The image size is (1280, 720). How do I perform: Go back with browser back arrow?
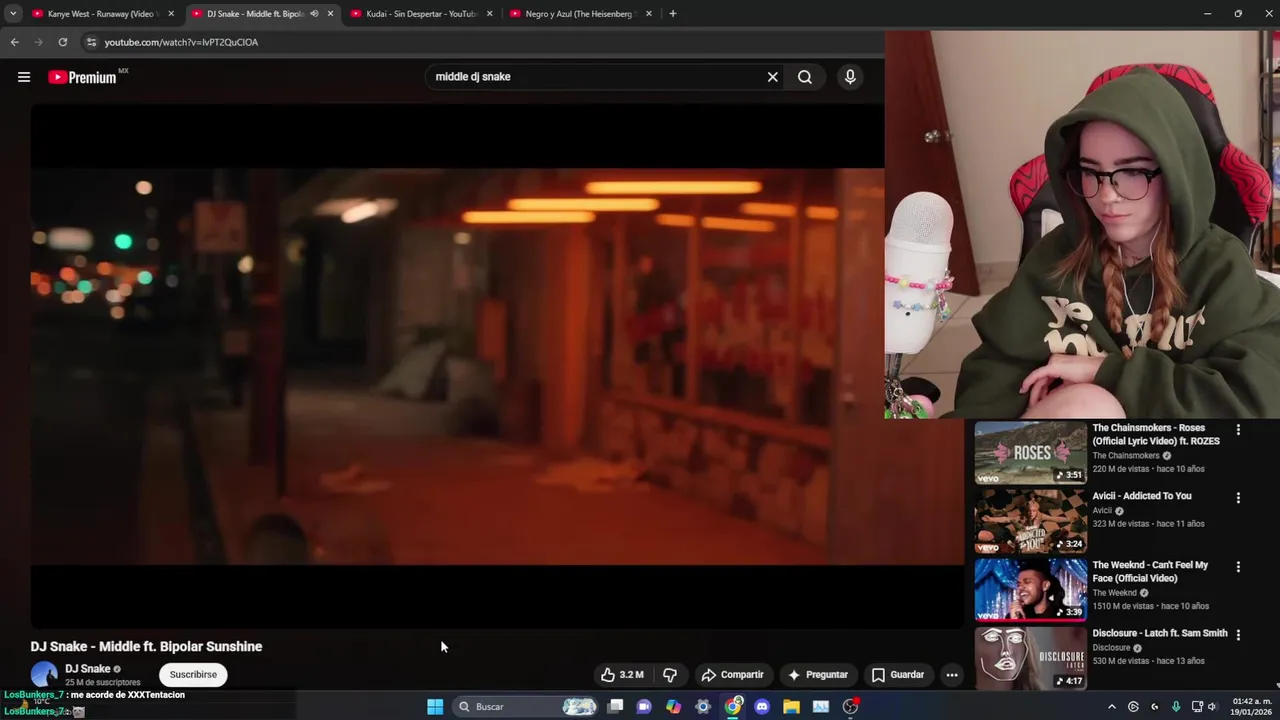click(x=14, y=42)
